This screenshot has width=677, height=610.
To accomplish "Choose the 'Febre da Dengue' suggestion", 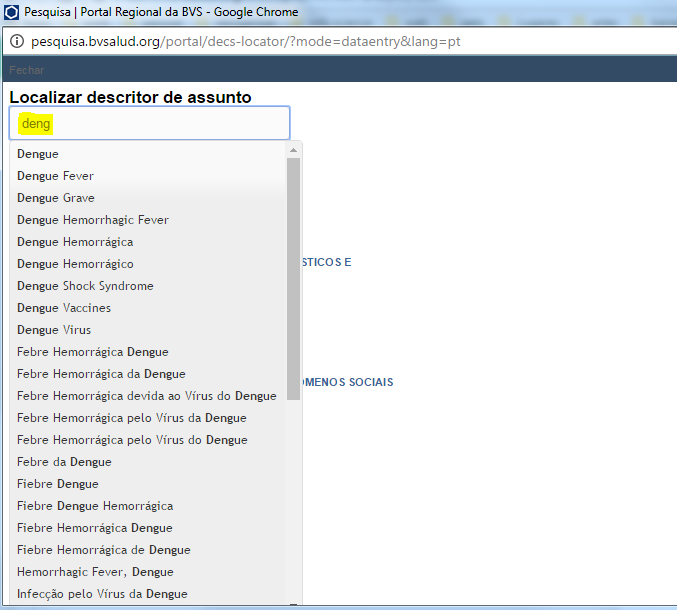I will pos(148,462).
